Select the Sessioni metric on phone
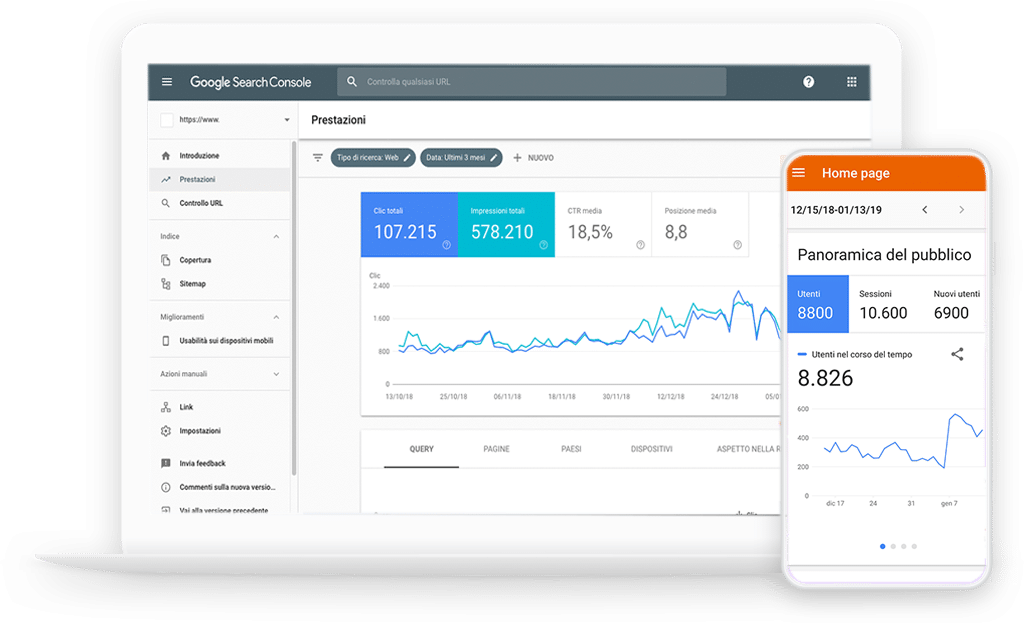 coord(883,304)
